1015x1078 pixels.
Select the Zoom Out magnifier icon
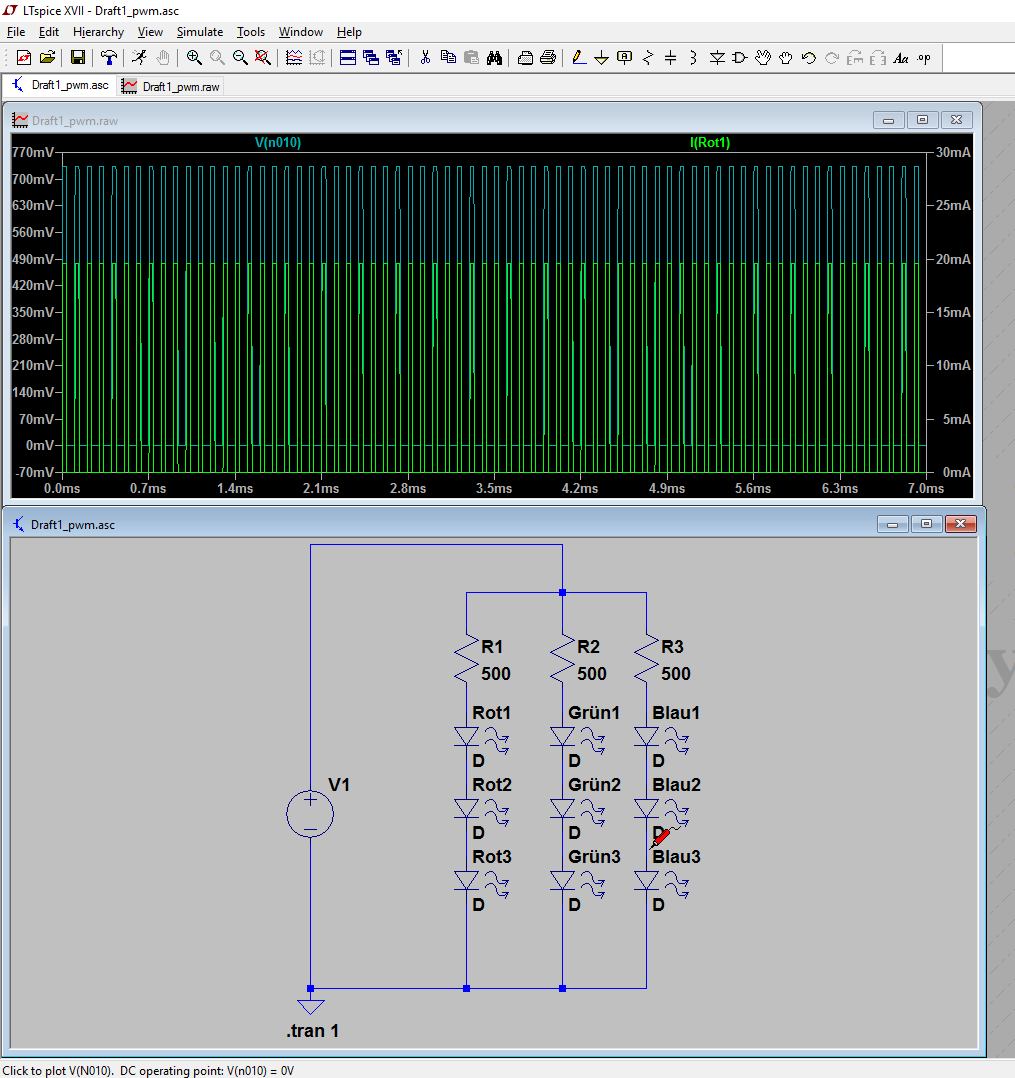(240, 58)
